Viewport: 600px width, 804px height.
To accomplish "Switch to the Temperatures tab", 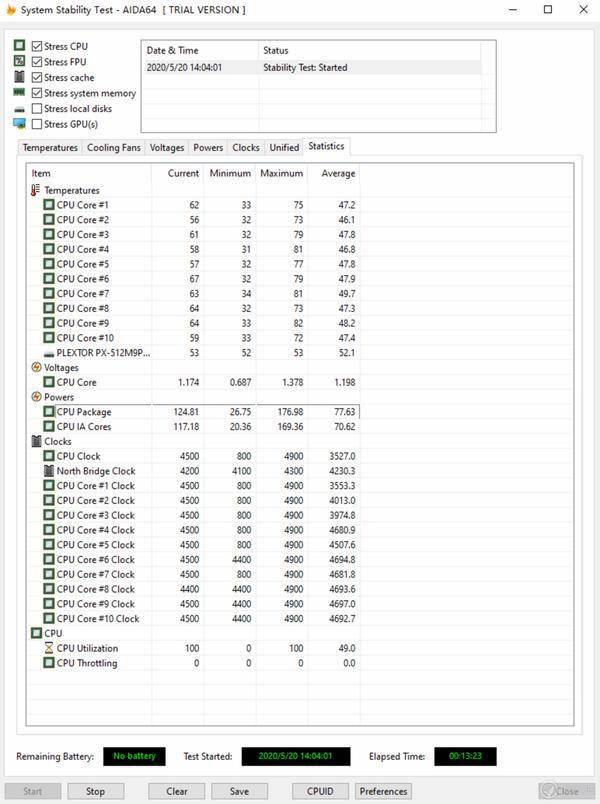I will point(50,148).
